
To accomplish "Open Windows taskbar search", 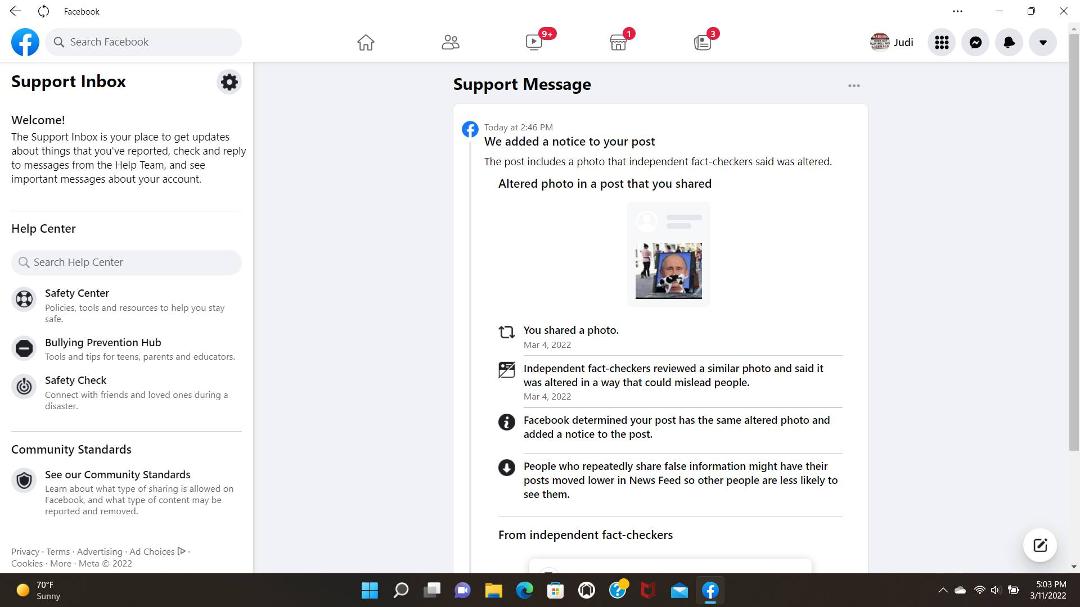I will click(x=401, y=590).
